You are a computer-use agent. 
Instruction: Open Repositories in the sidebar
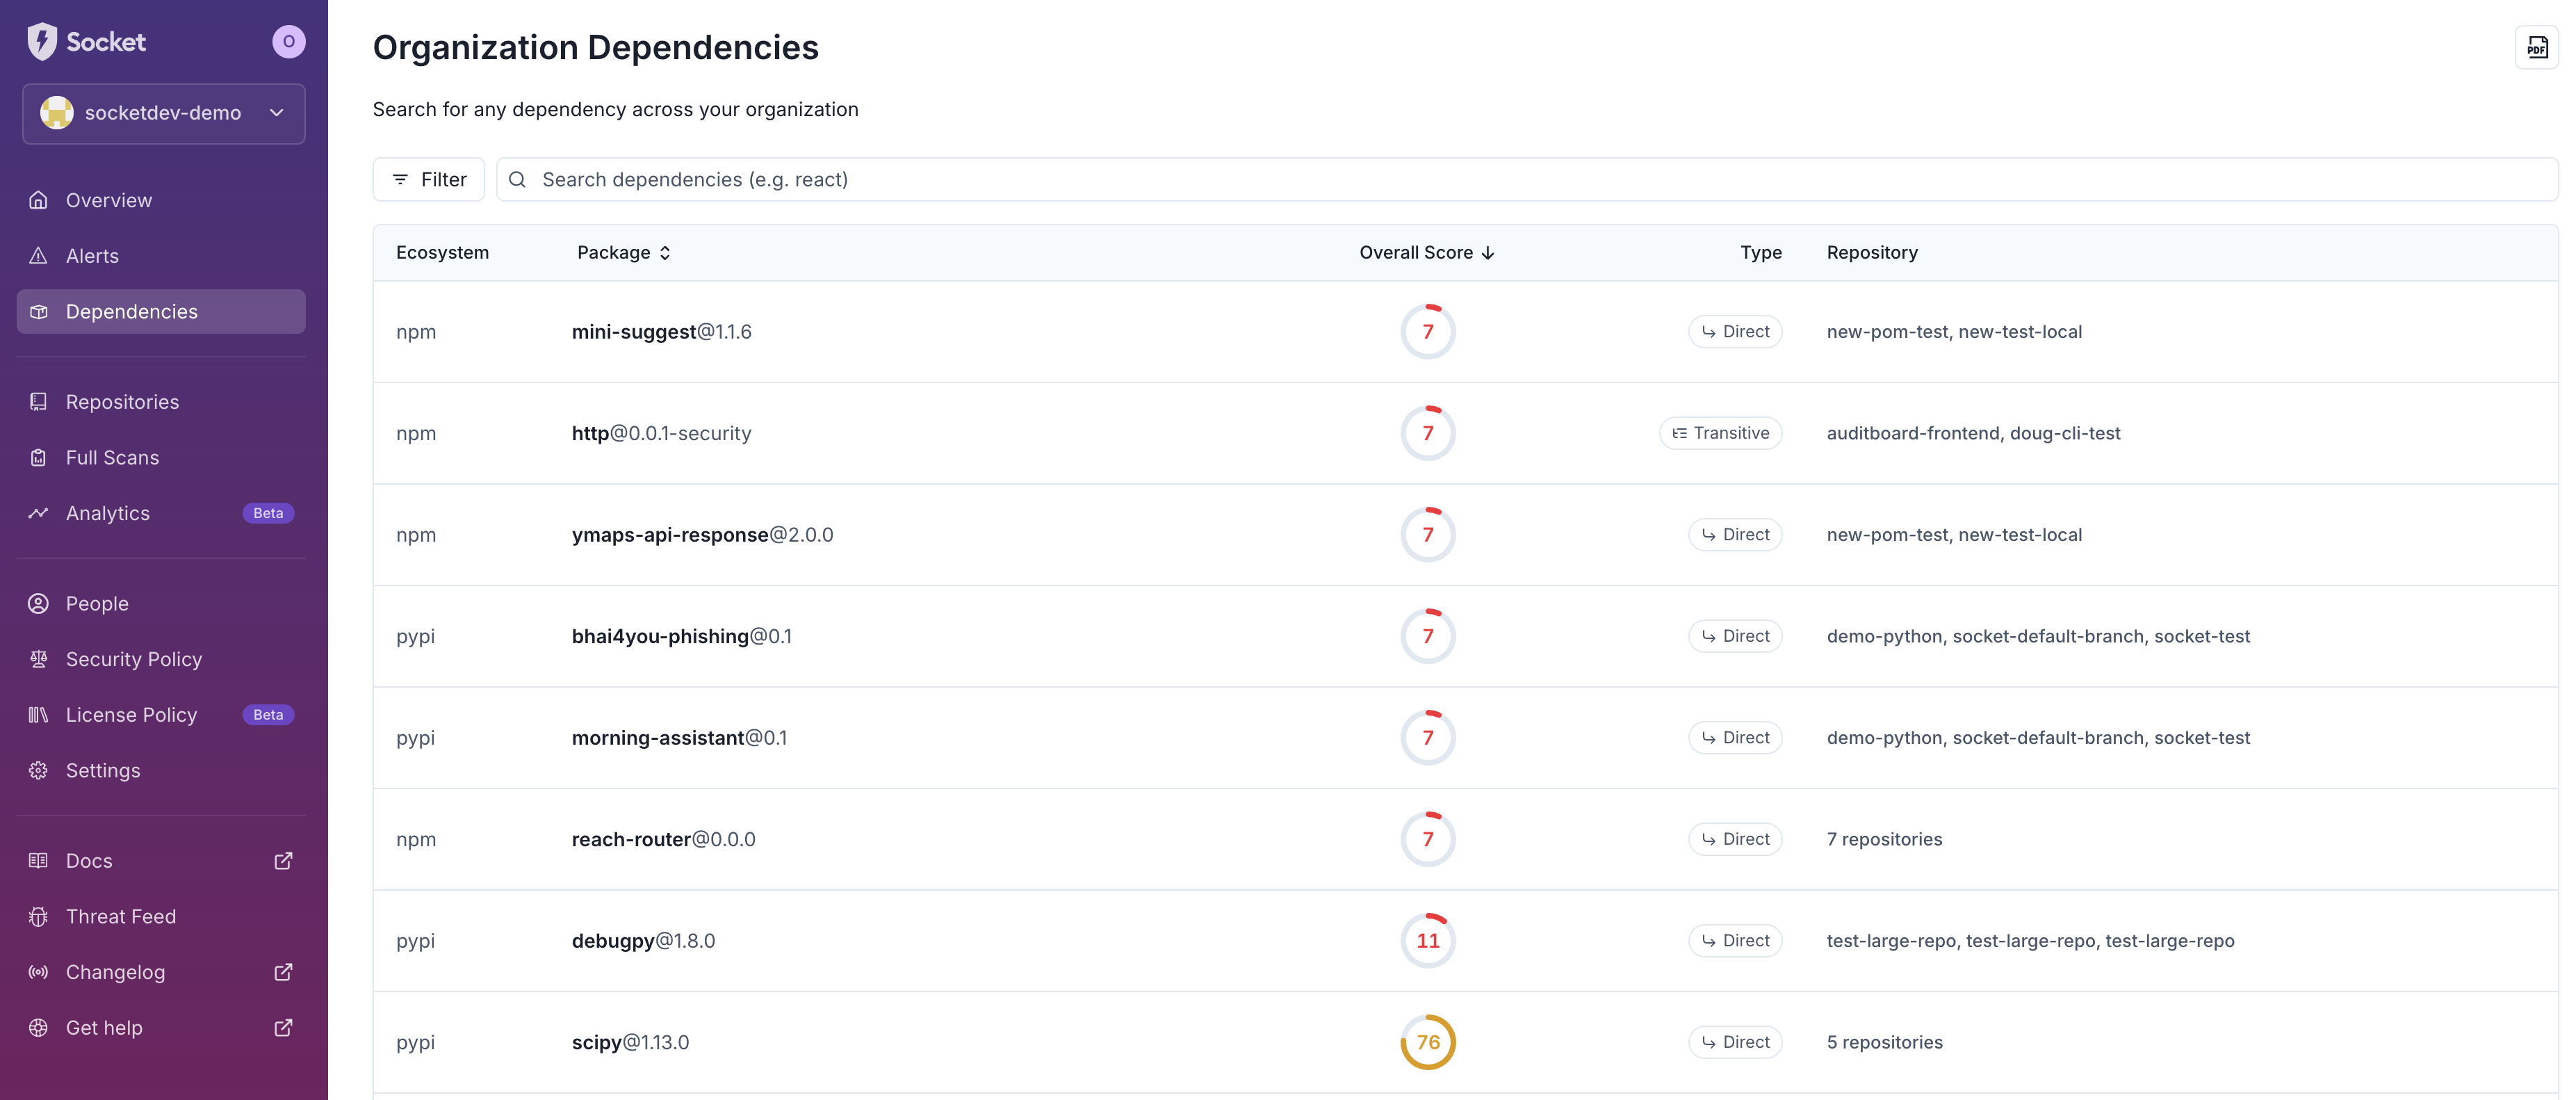tap(122, 401)
